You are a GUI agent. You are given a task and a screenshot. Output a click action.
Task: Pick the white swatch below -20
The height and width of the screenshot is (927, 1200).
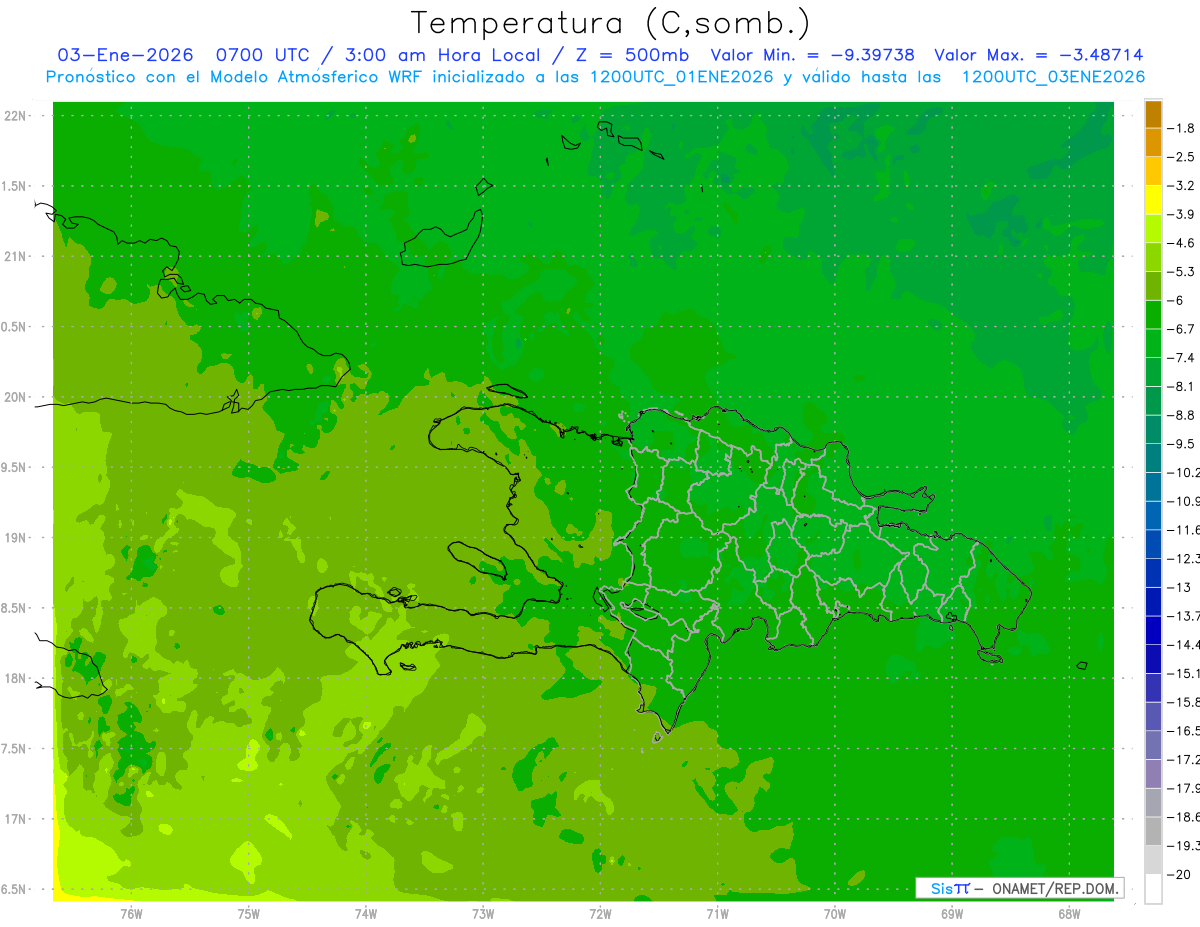(1153, 889)
